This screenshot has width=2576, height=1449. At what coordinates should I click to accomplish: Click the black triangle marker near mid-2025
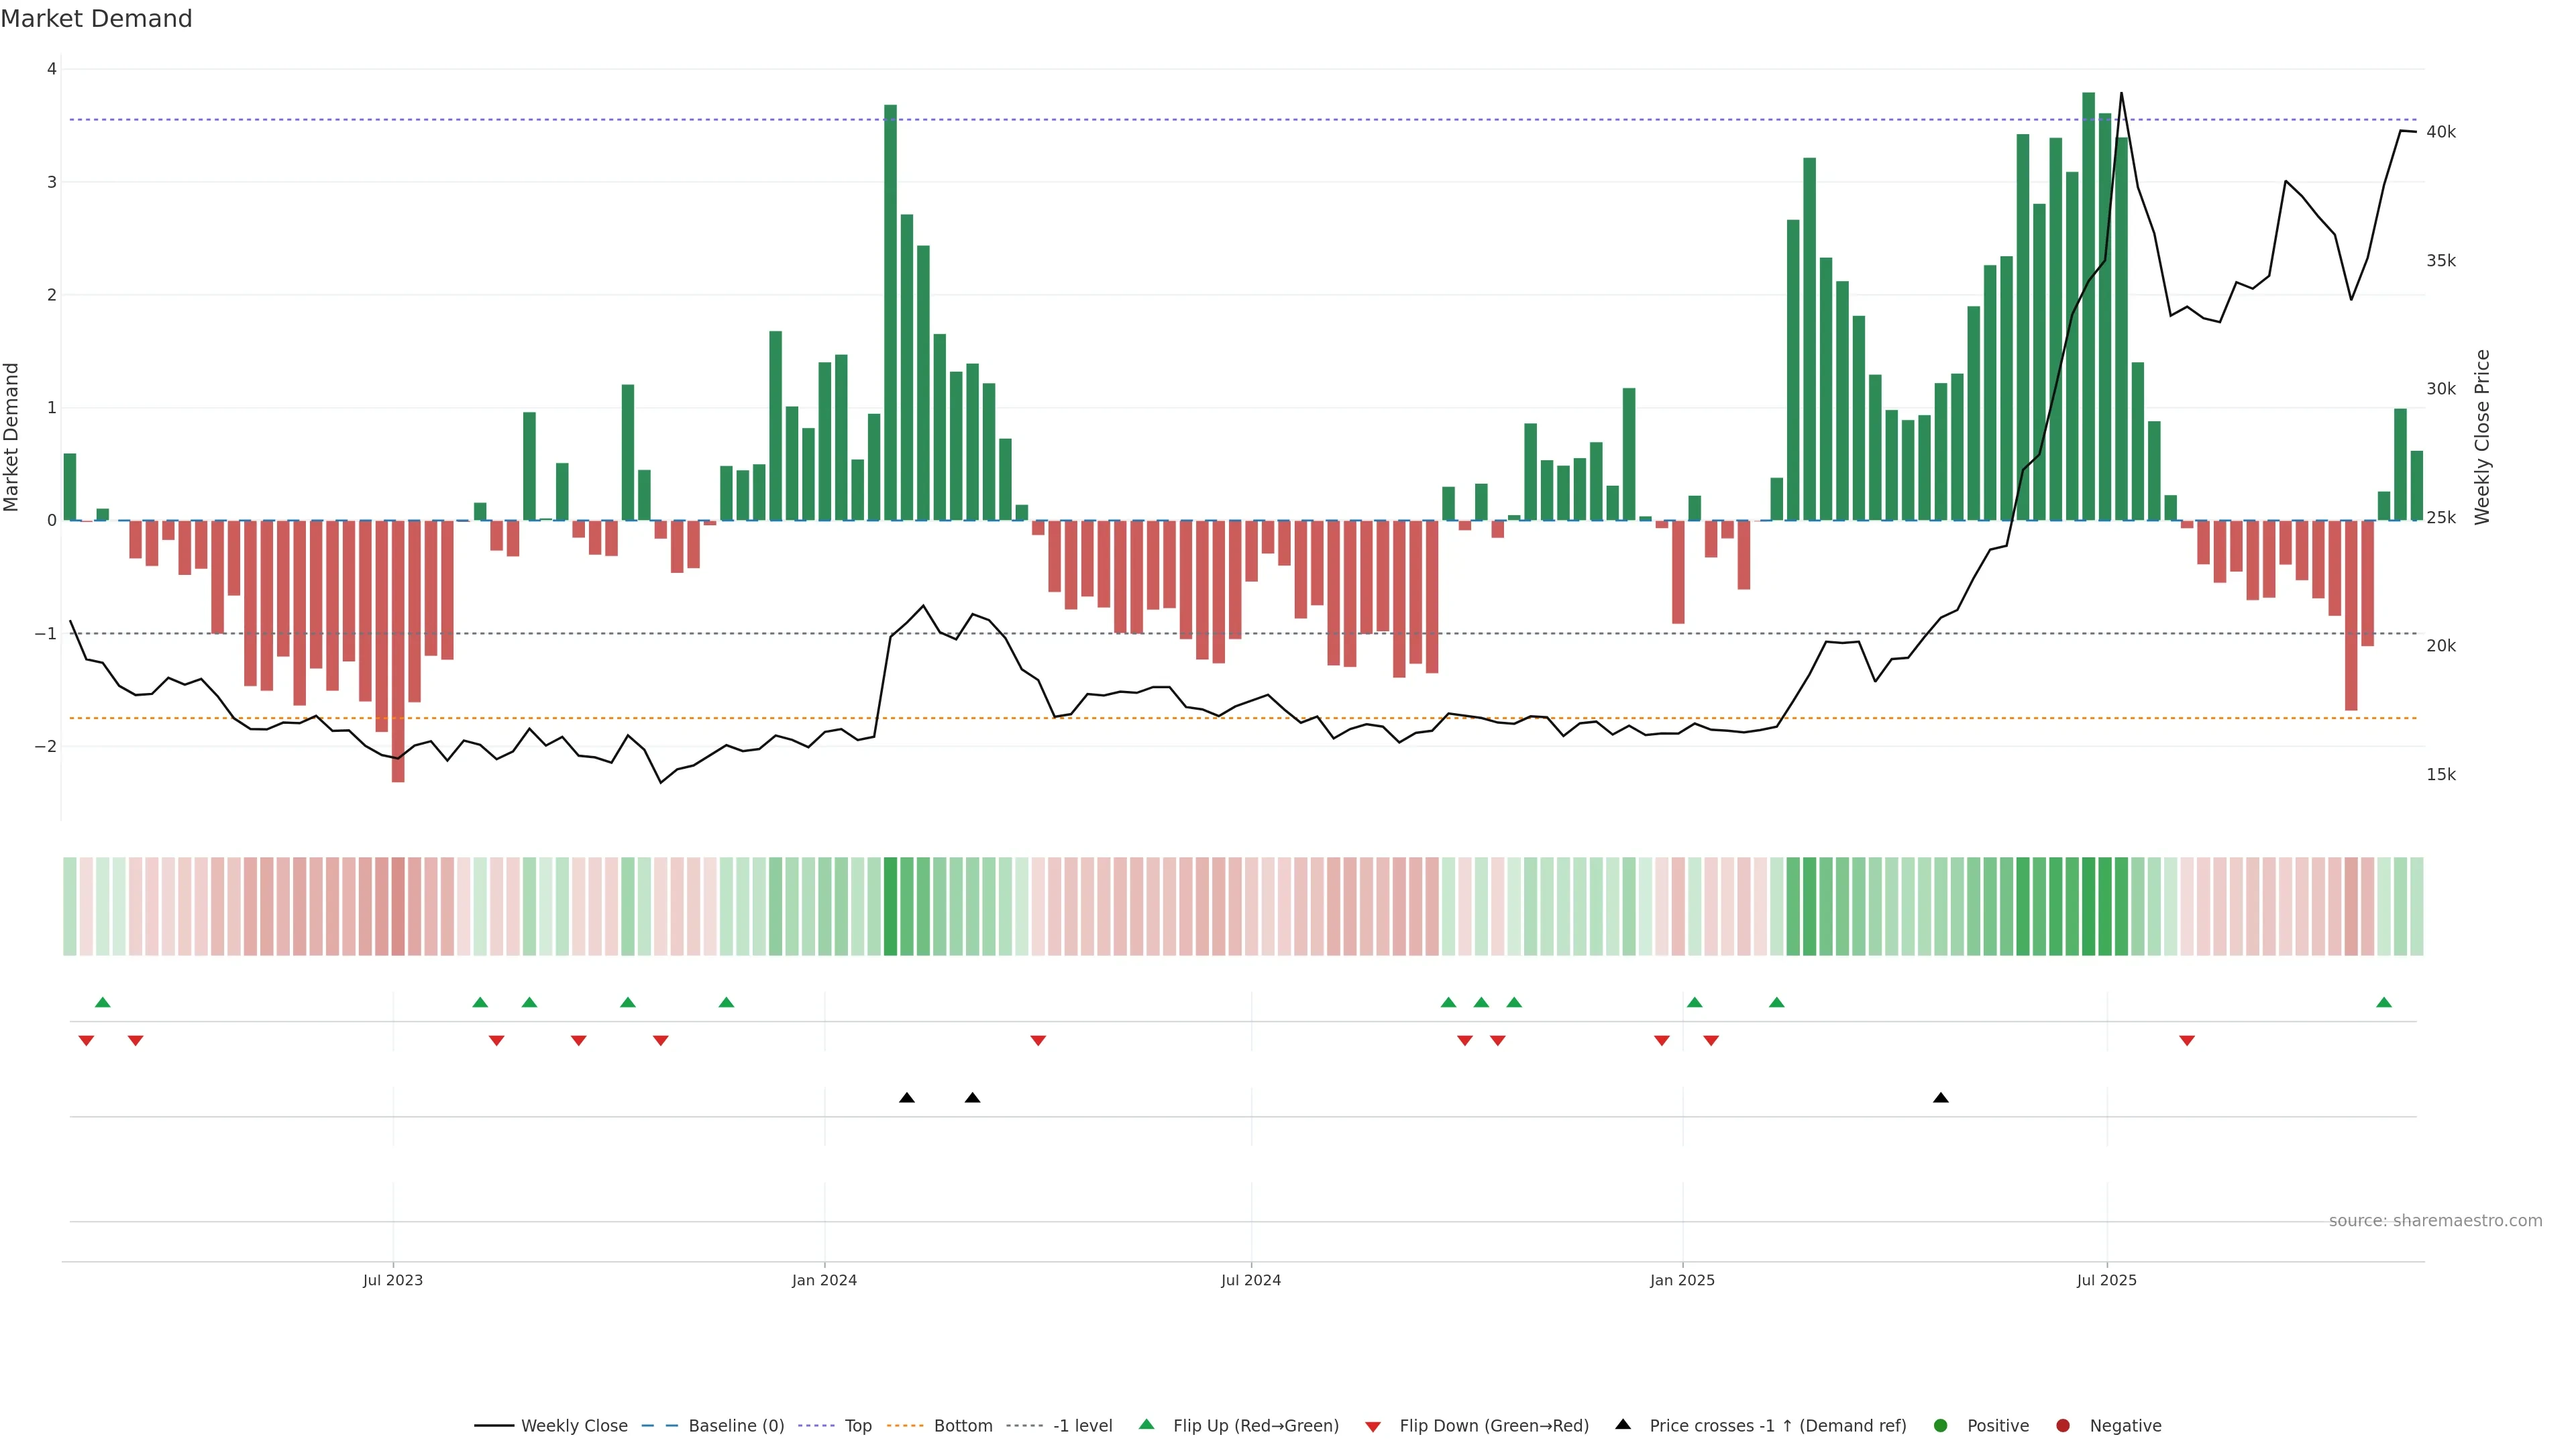1941,1098
